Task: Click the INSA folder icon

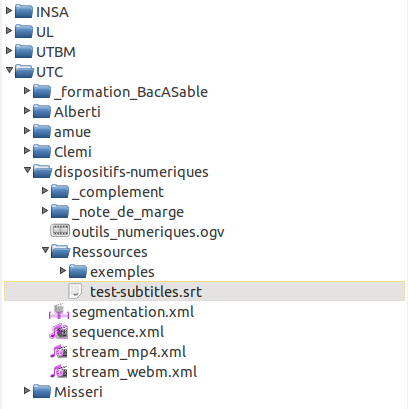Action: point(24,11)
